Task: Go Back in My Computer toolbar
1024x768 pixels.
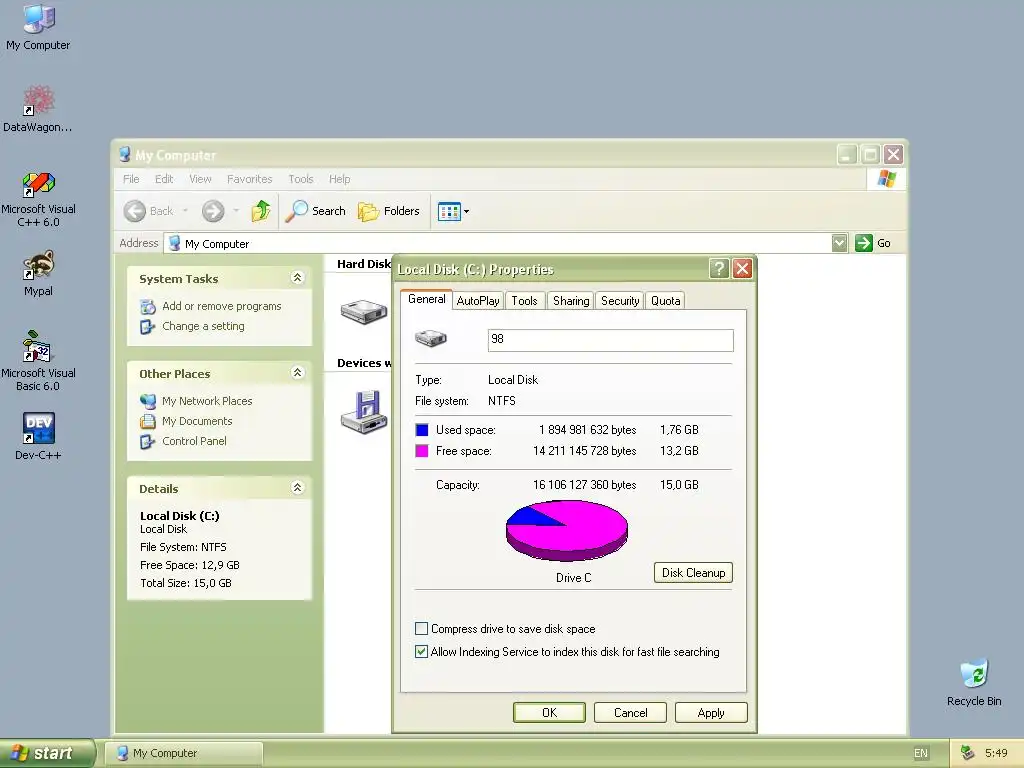Action: (x=149, y=211)
